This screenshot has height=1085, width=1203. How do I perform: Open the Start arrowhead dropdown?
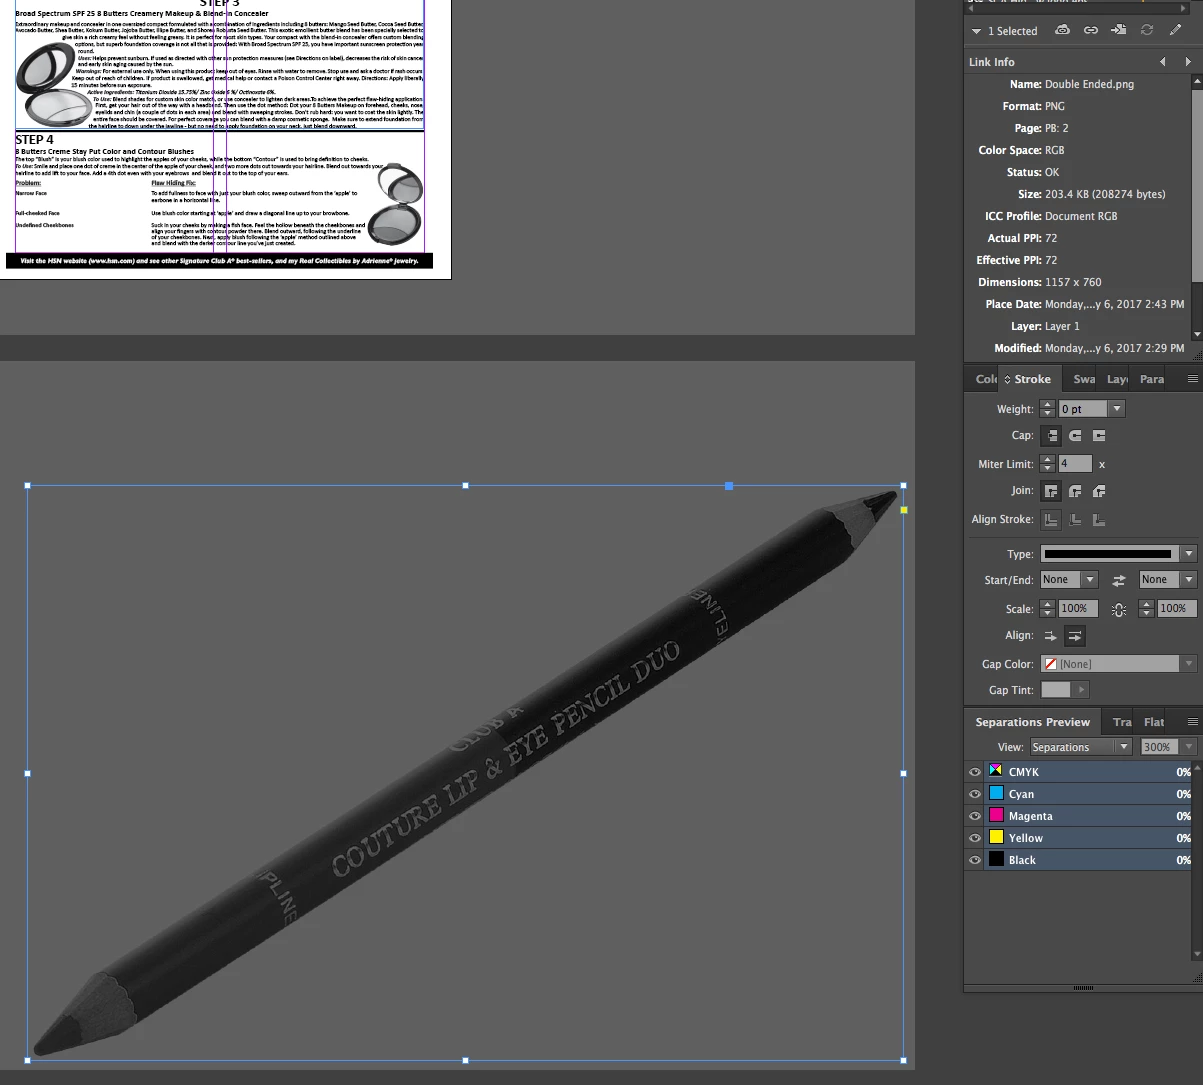coord(1090,580)
